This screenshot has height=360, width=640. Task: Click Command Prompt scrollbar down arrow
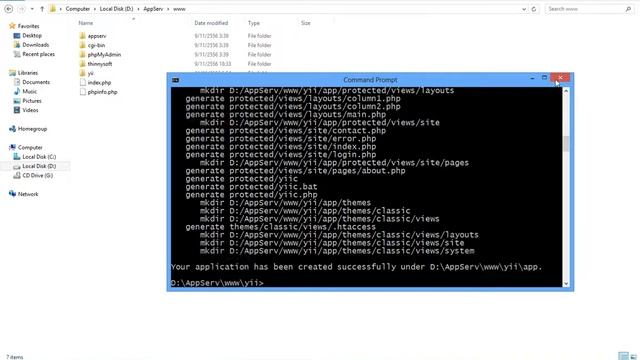pos(566,284)
